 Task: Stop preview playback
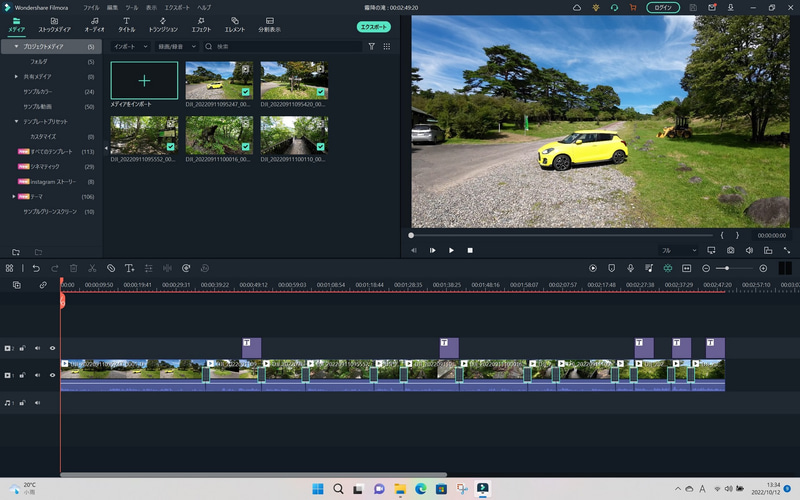(470, 251)
